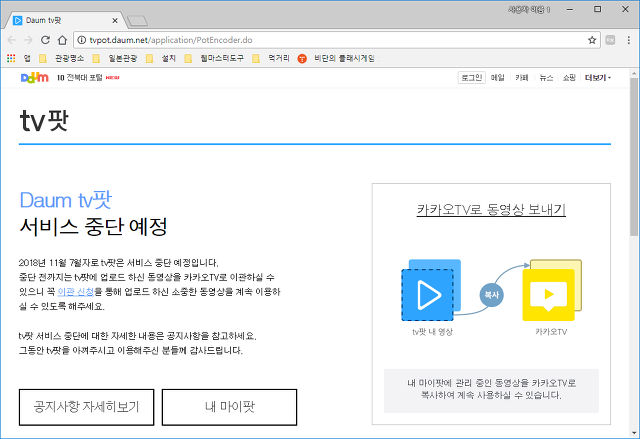Open the 비단의 플래시게임 bookmark
Viewport: 640px width, 439px height.
tap(338, 58)
